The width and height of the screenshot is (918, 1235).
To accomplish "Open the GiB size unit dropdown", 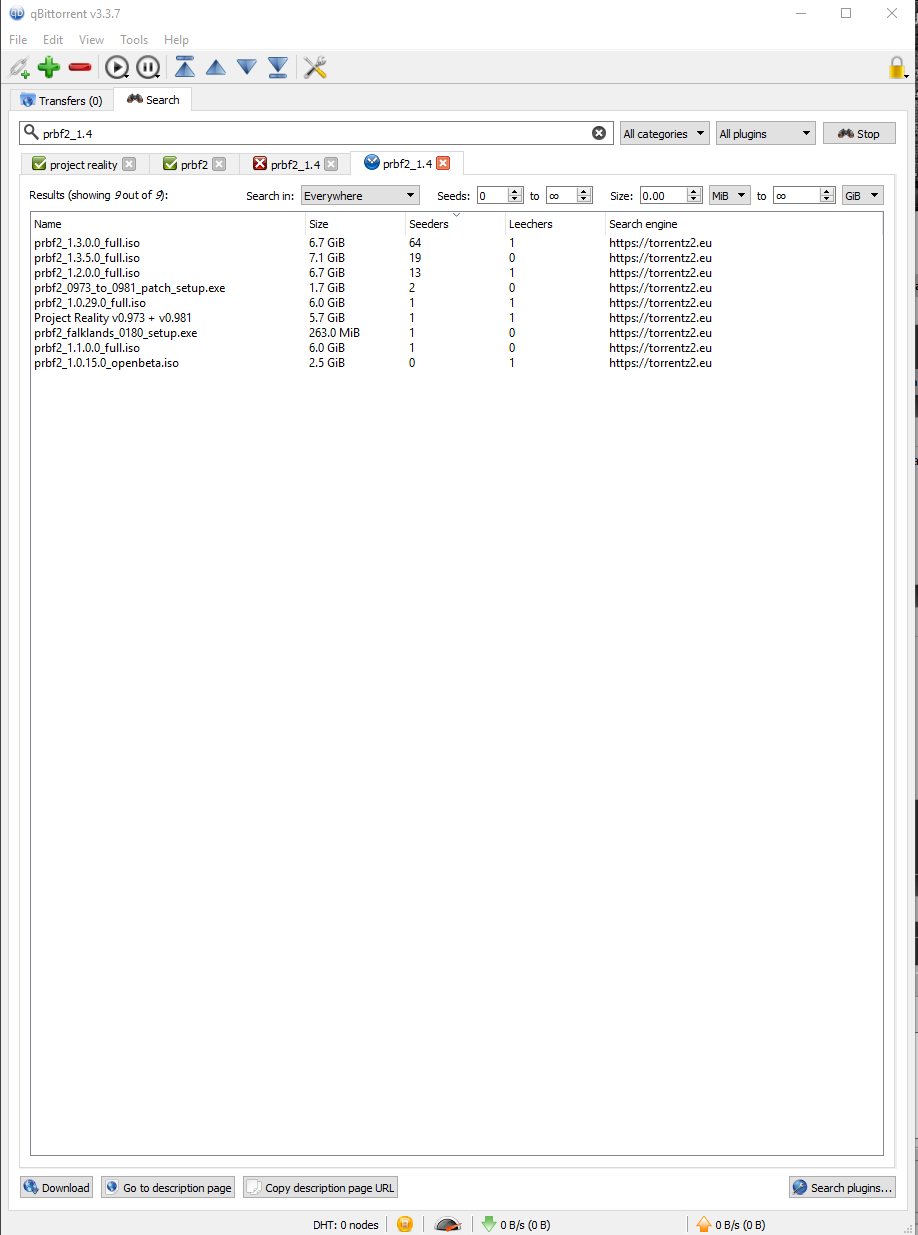I will pyautogui.click(x=863, y=196).
